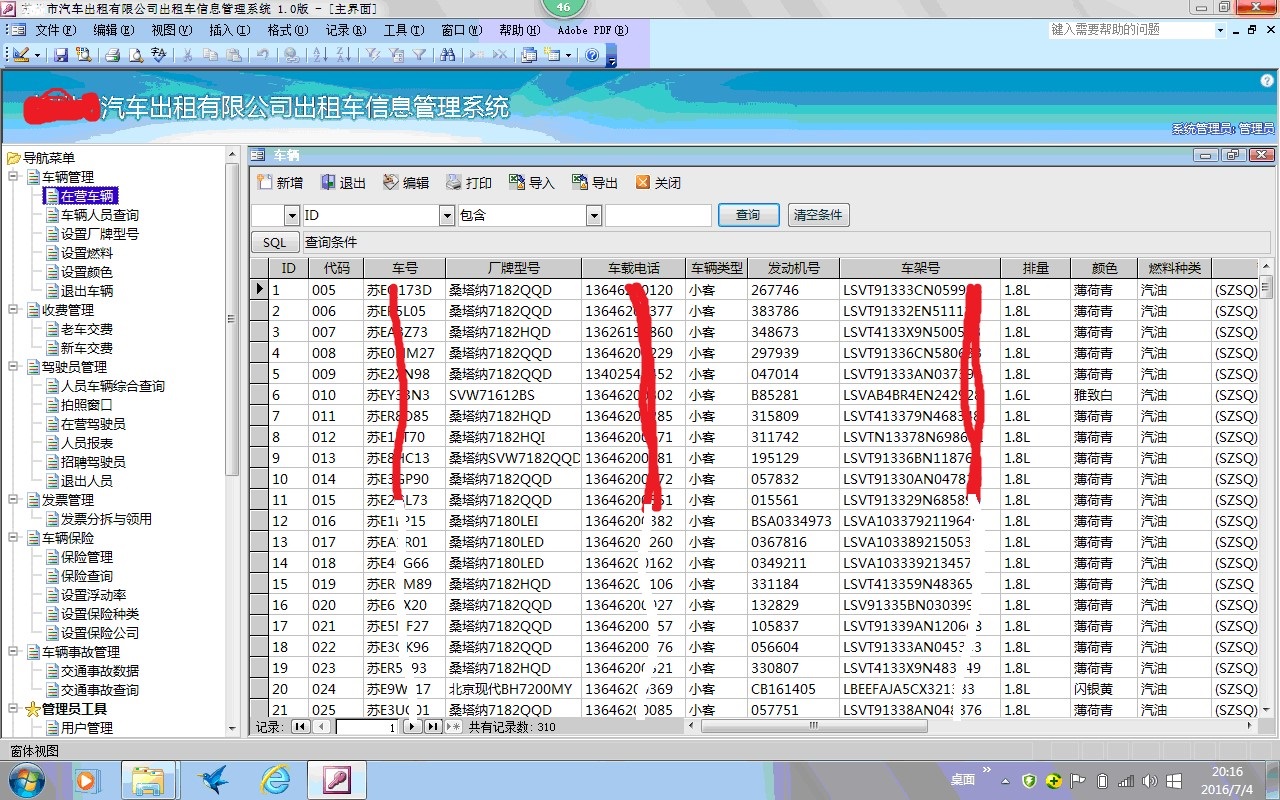The width and height of the screenshot is (1280, 800).
Task: Click the SQL button
Action: [x=275, y=243]
